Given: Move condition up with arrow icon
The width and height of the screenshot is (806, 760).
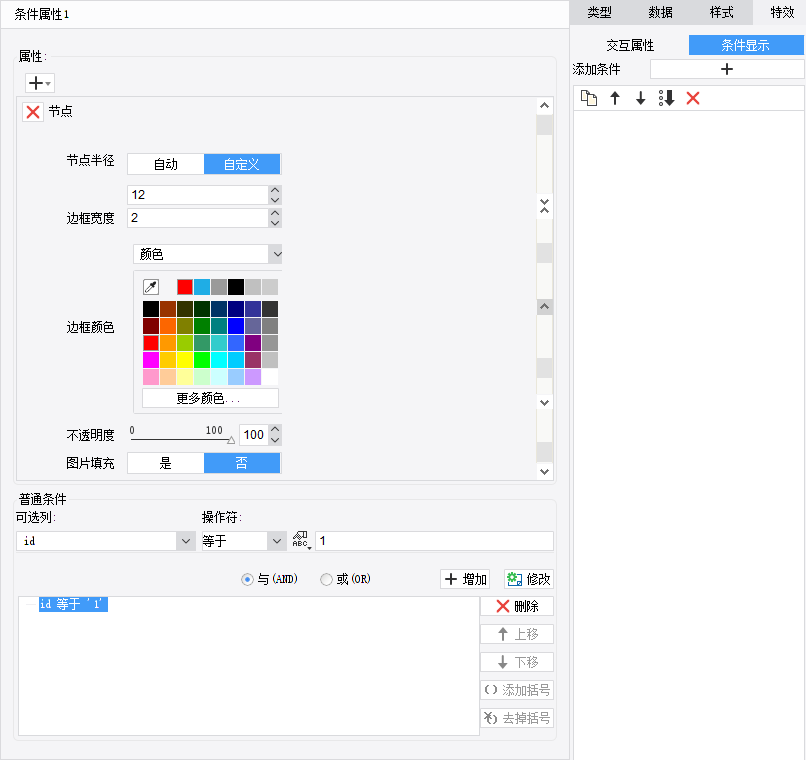Looking at the screenshot, I should pyautogui.click(x=615, y=98).
